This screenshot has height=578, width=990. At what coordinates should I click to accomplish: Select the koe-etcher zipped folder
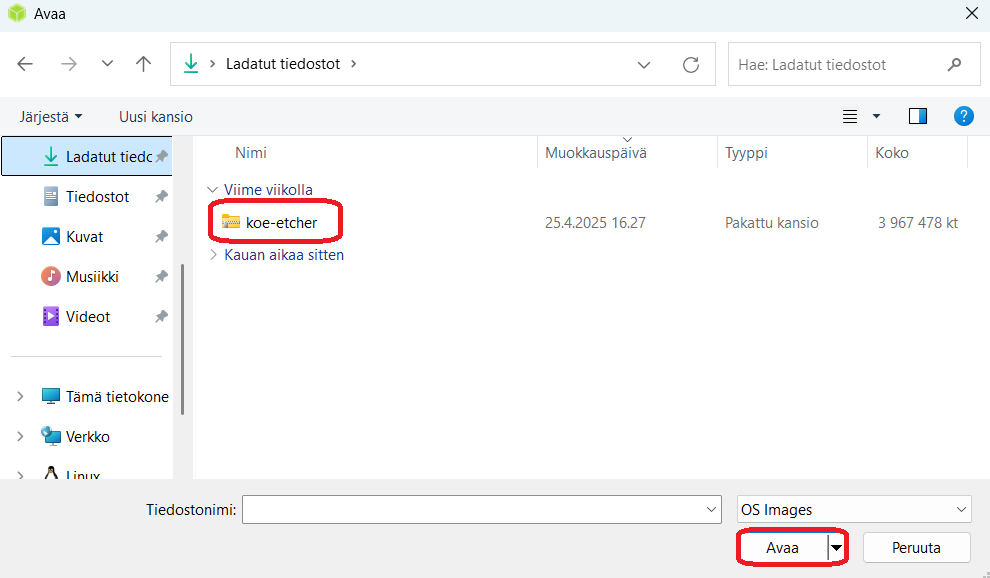click(x=281, y=222)
